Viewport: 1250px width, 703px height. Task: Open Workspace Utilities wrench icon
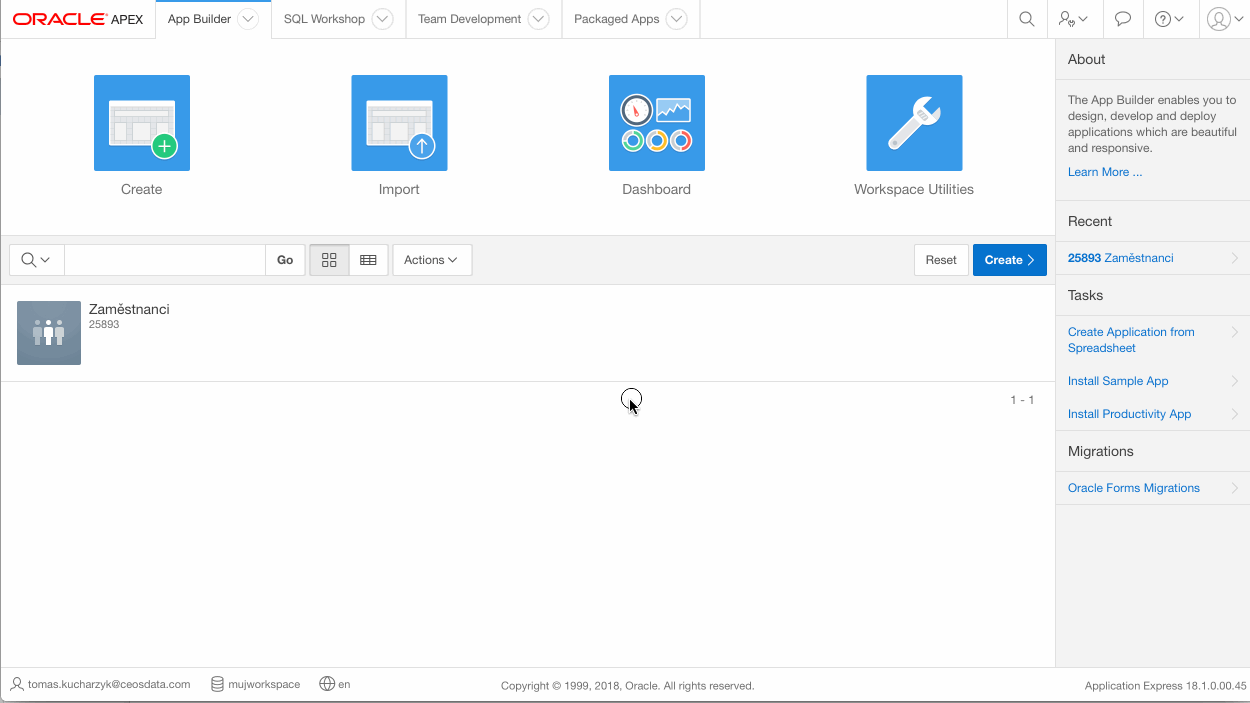click(x=914, y=123)
